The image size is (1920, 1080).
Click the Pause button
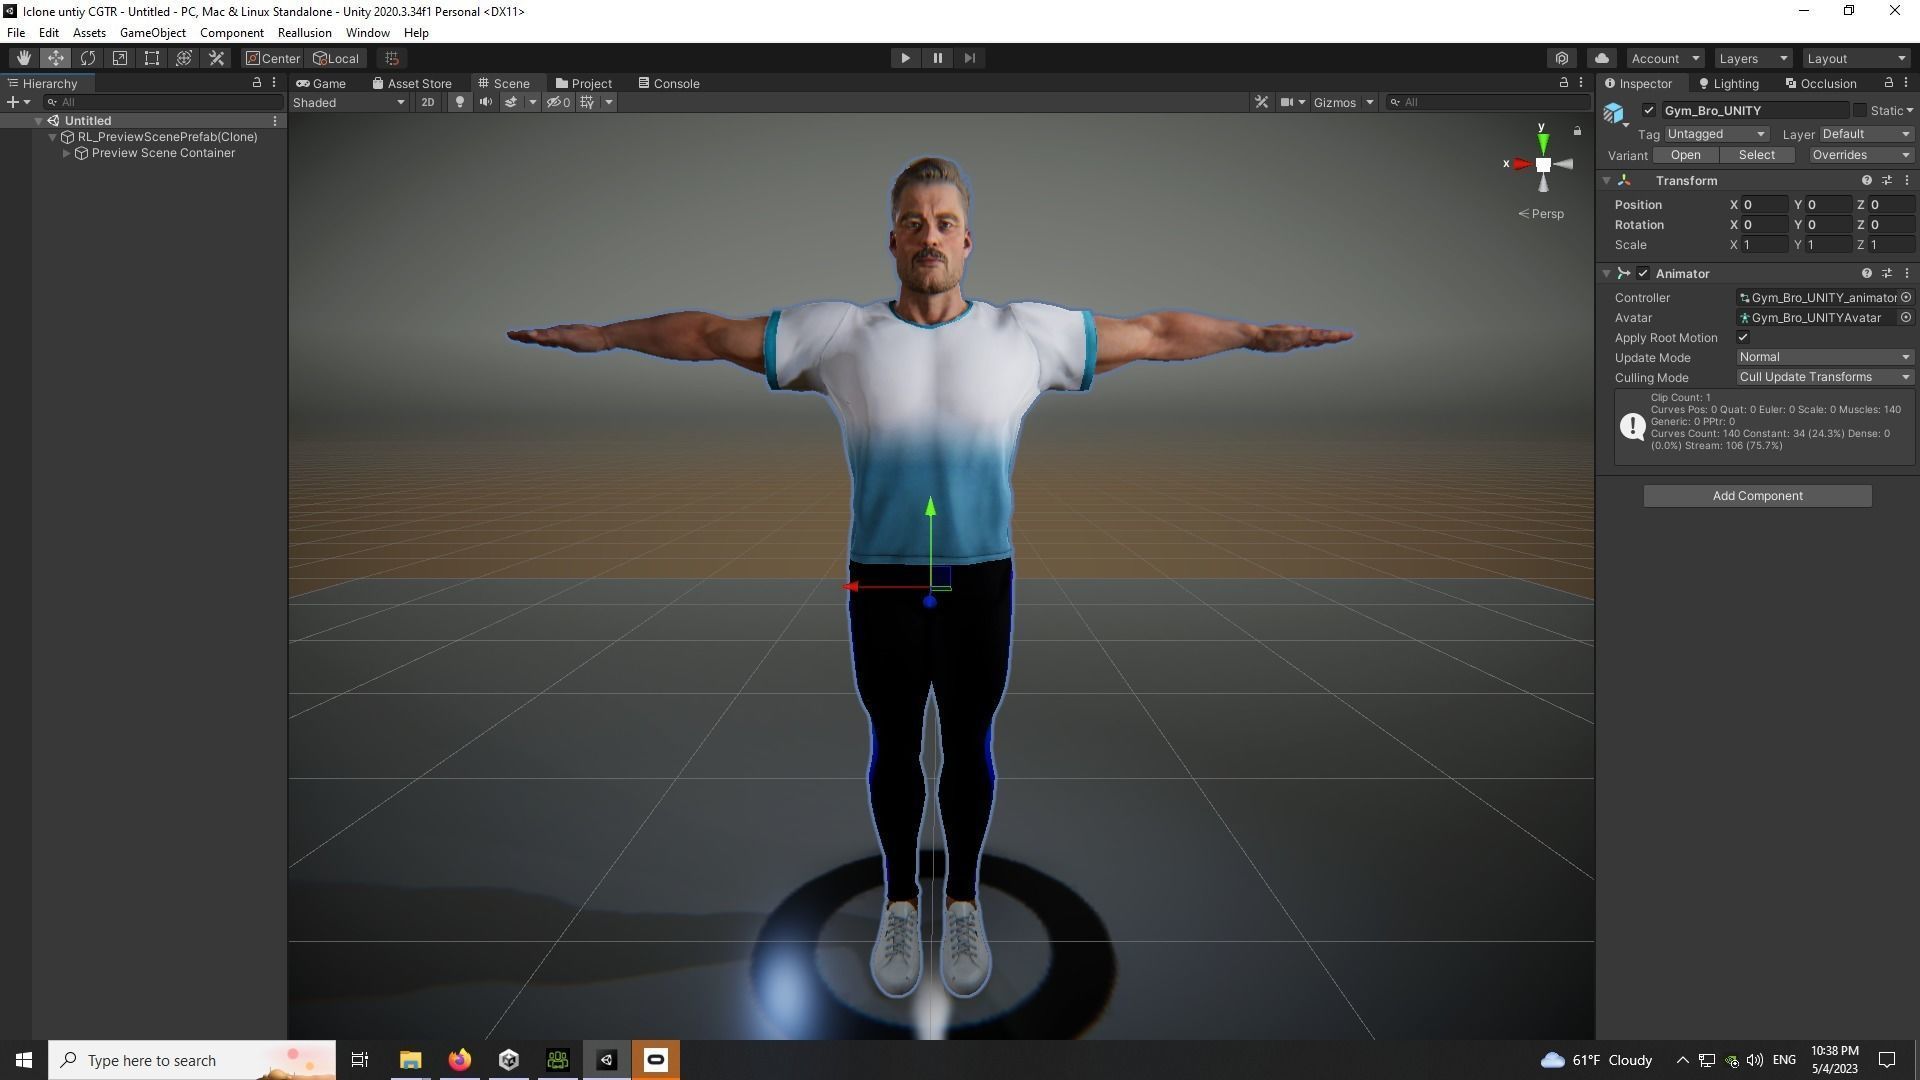click(937, 58)
